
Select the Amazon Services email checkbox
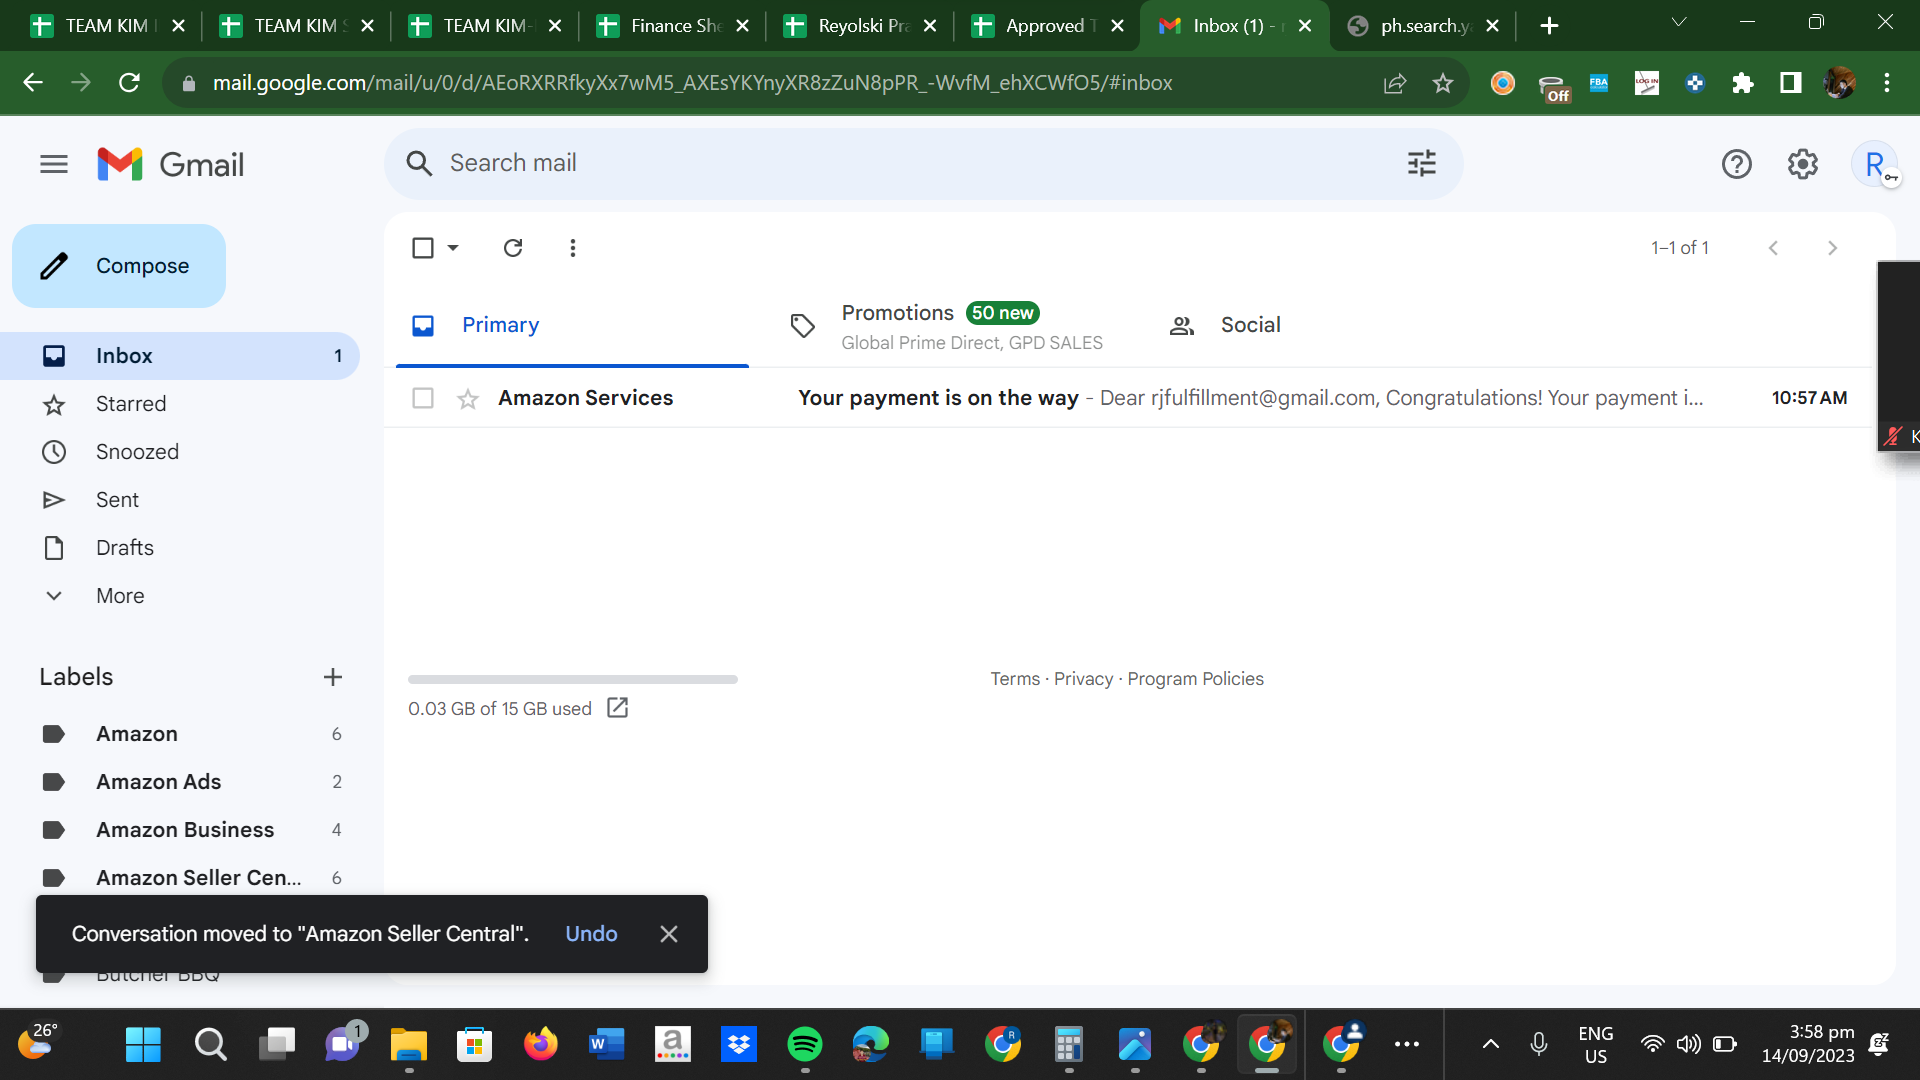click(x=423, y=398)
